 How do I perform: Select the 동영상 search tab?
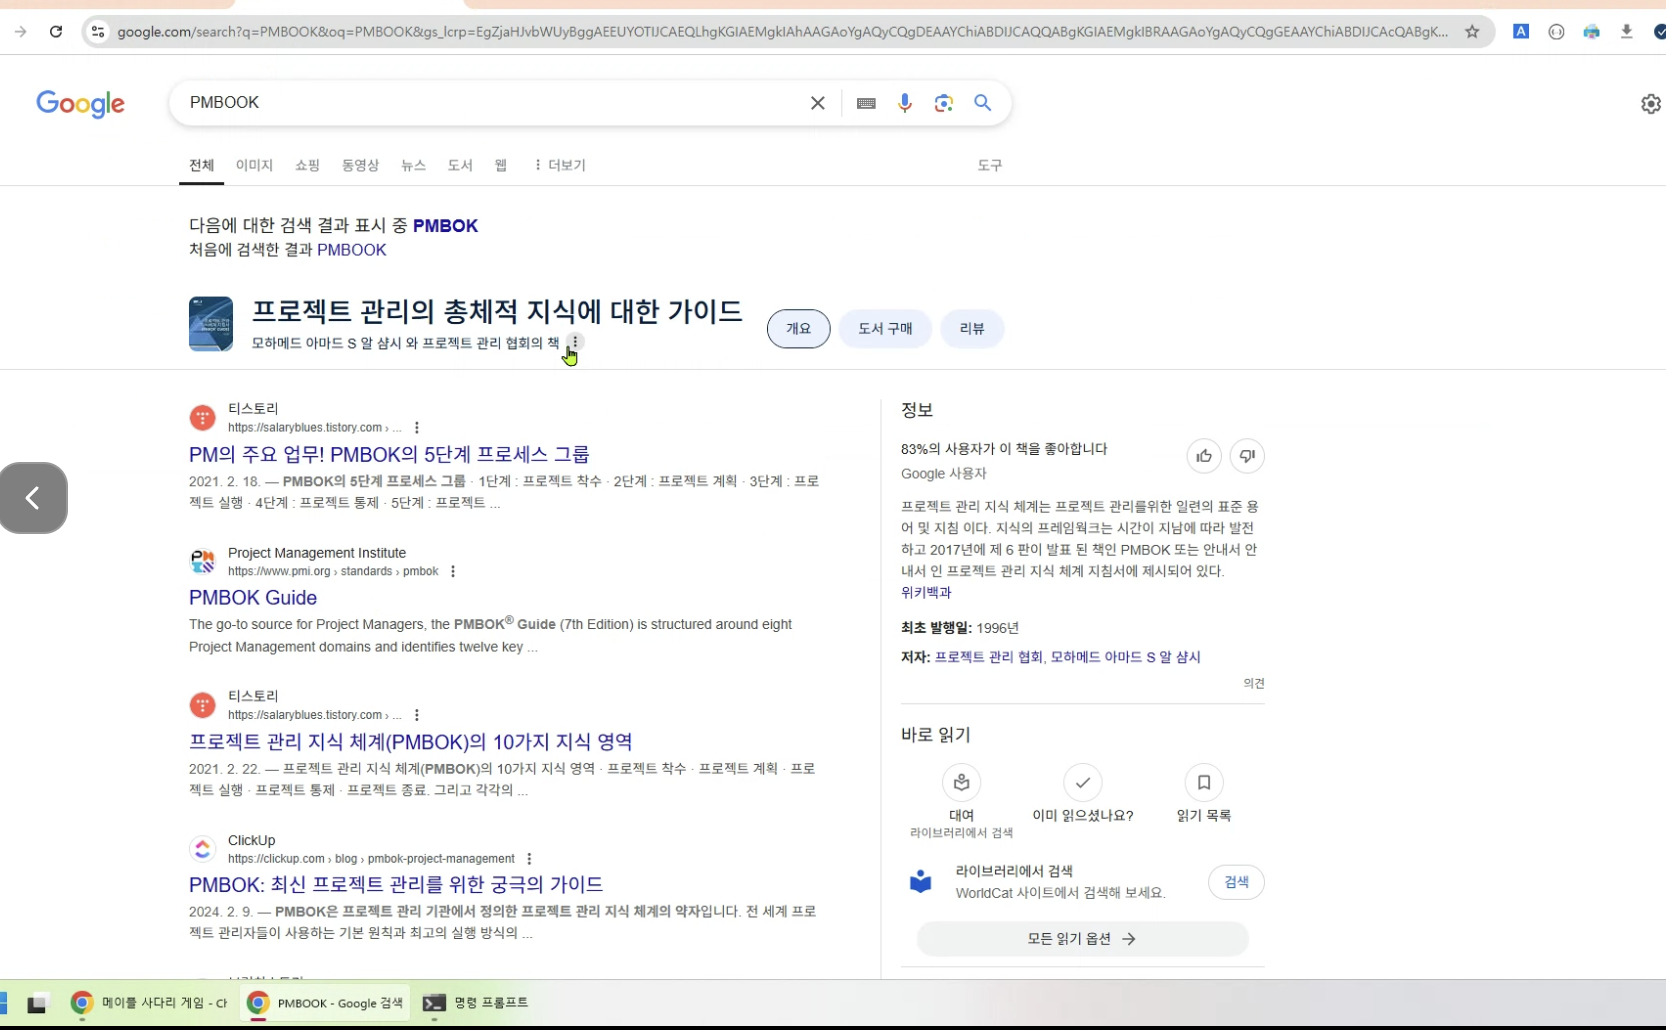[x=360, y=165]
